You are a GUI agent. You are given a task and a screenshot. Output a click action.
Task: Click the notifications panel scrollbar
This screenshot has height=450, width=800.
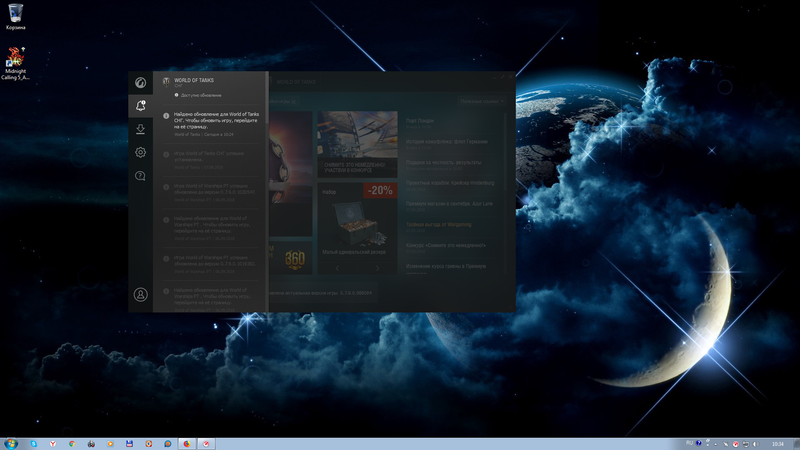coord(267,99)
